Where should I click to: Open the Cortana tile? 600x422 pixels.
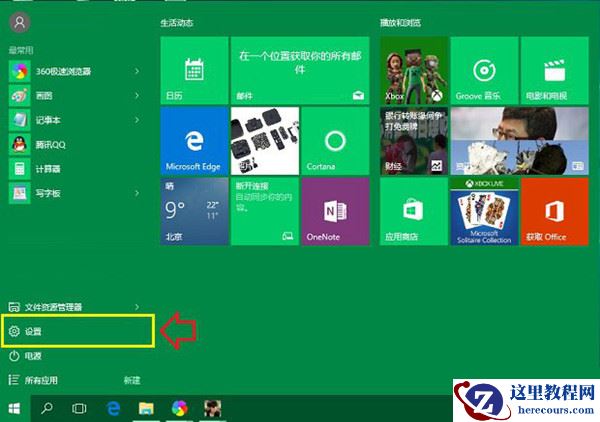pyautogui.click(x=336, y=141)
